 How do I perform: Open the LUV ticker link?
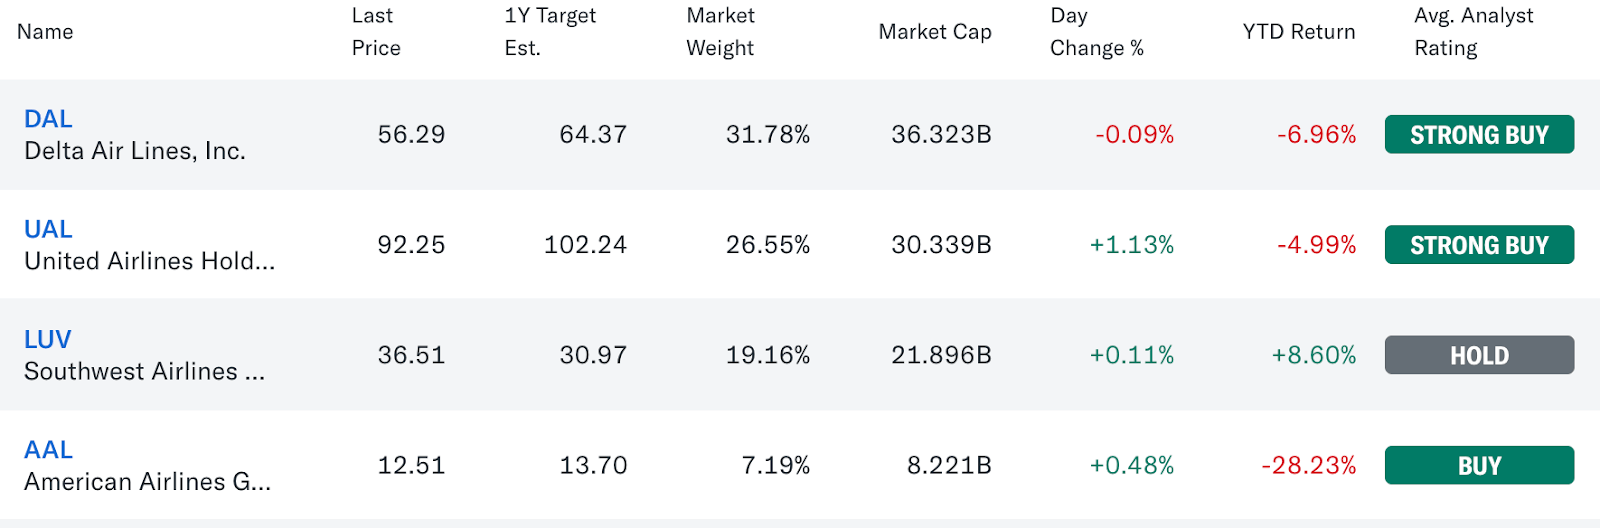pos(47,339)
